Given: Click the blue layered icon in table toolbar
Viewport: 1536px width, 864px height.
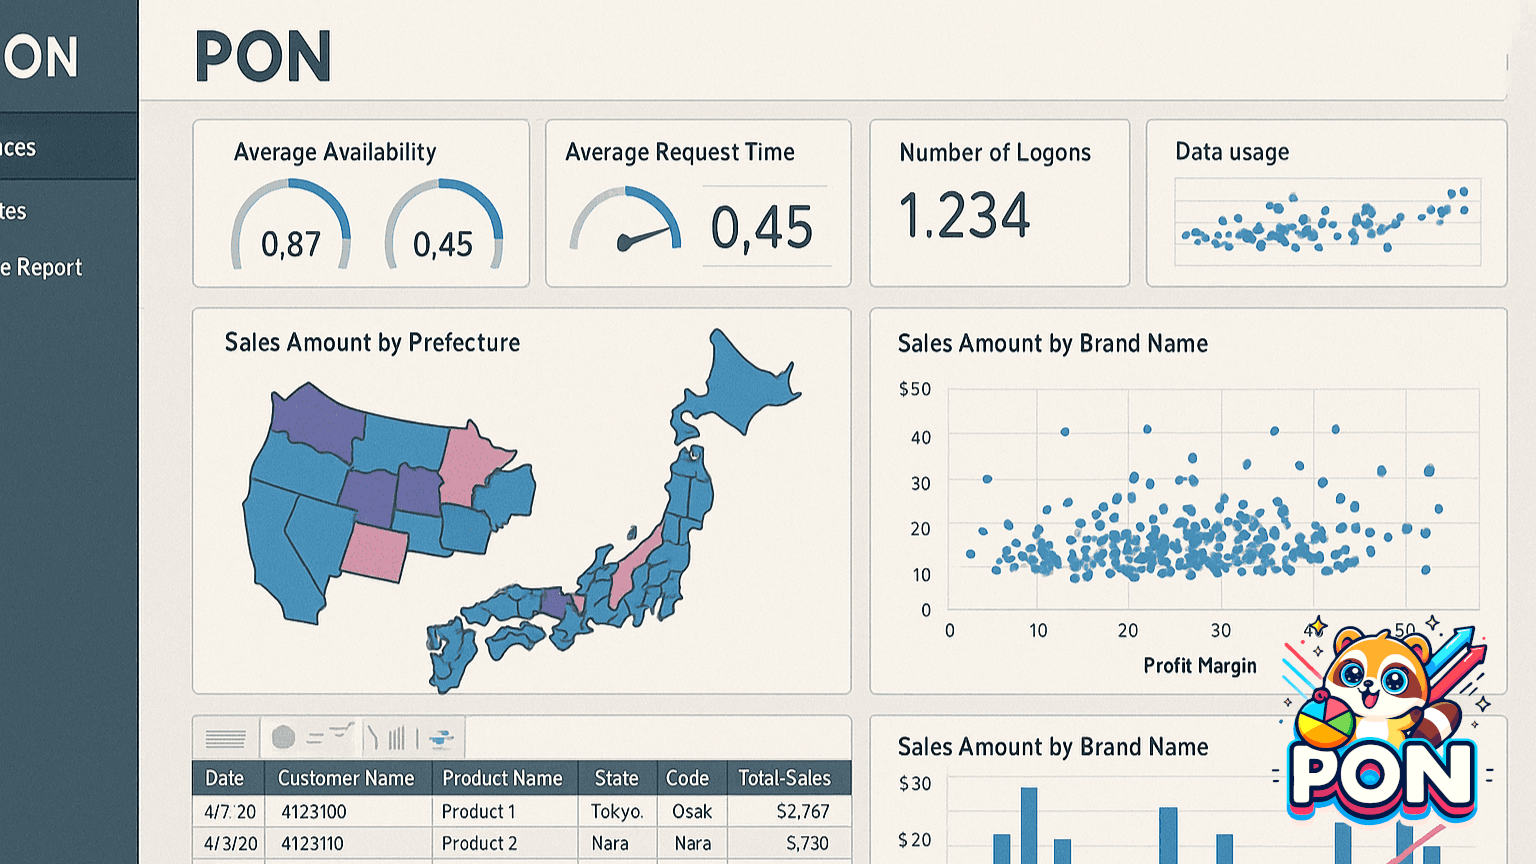Looking at the screenshot, I should (441, 739).
